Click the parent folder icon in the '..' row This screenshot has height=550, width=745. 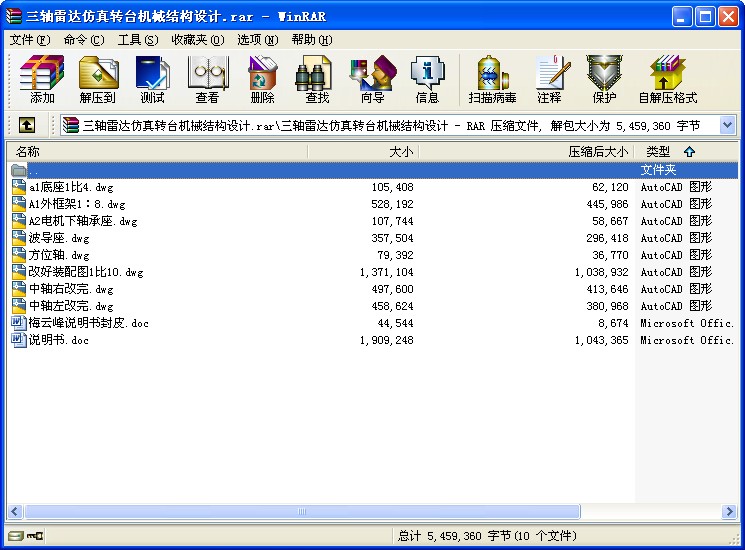click(x=19, y=170)
